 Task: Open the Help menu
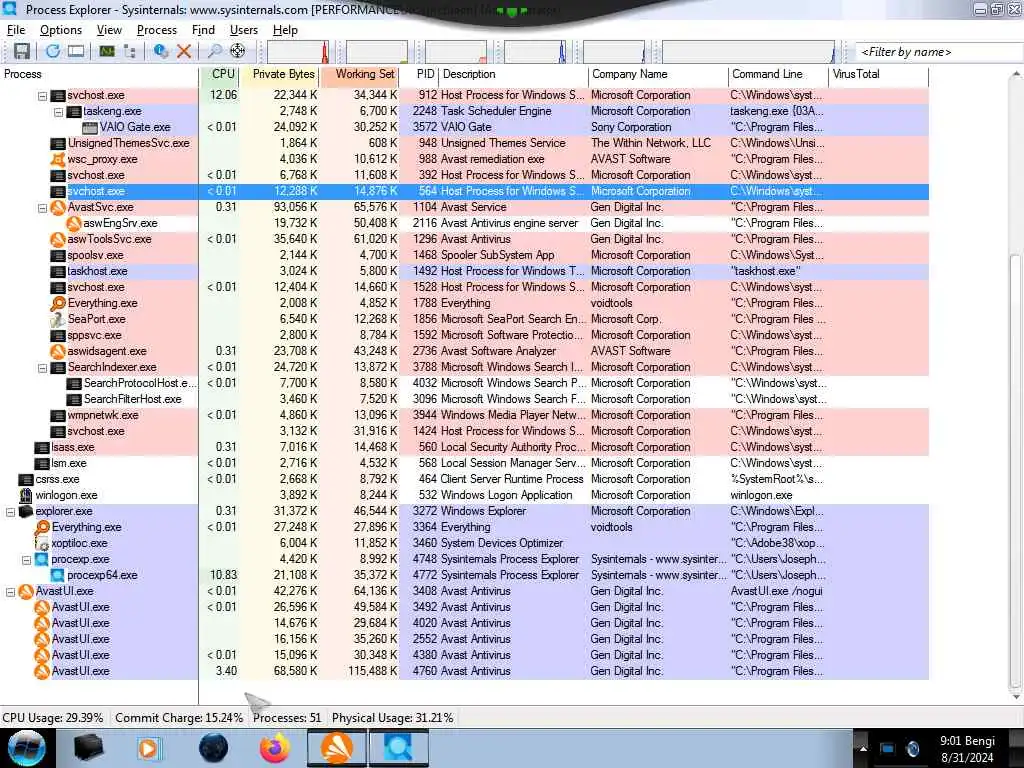(285, 30)
